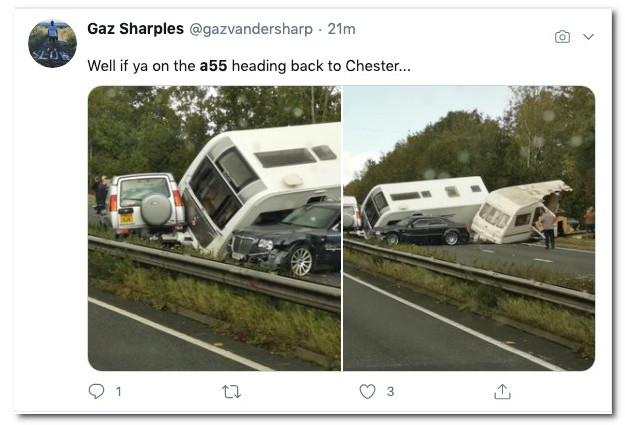Click the camera icon at top right
Image resolution: width=625 pixels, height=425 pixels.
pyautogui.click(x=562, y=37)
